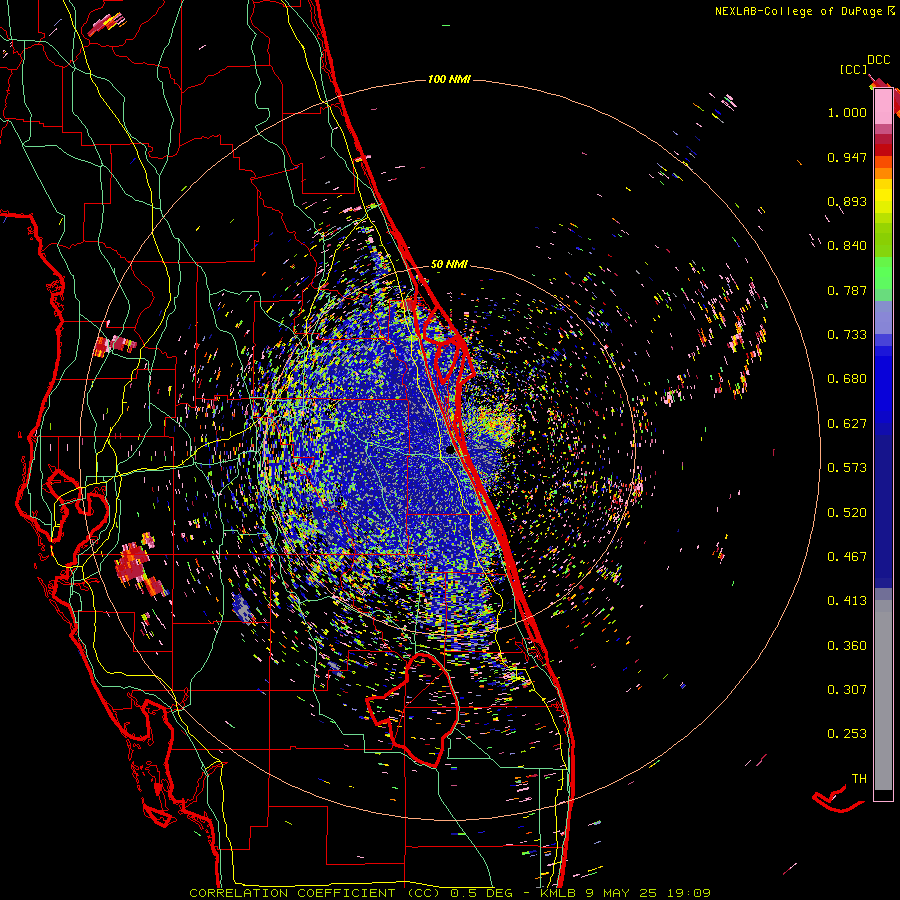Select the 0.627 color scale value
900x900 pixels.
847,424
